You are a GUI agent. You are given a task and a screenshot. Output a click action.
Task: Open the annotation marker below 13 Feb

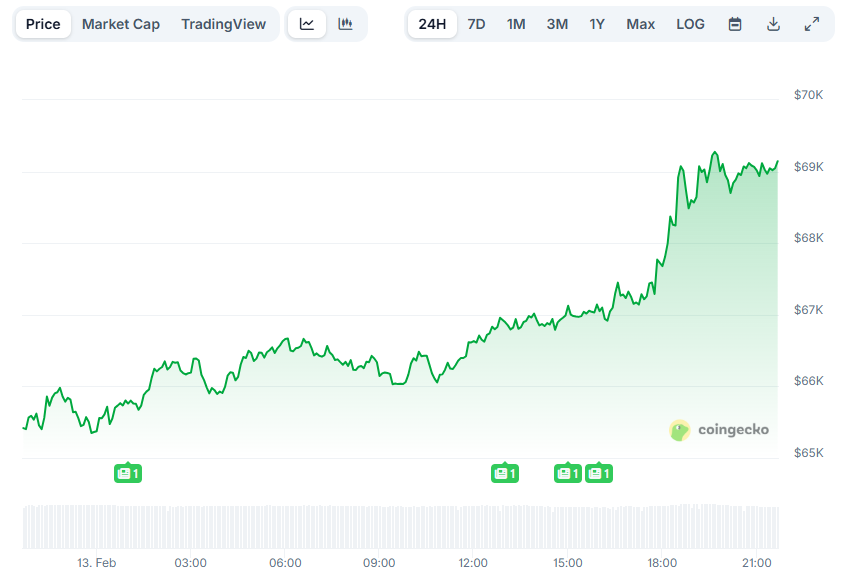(x=127, y=473)
